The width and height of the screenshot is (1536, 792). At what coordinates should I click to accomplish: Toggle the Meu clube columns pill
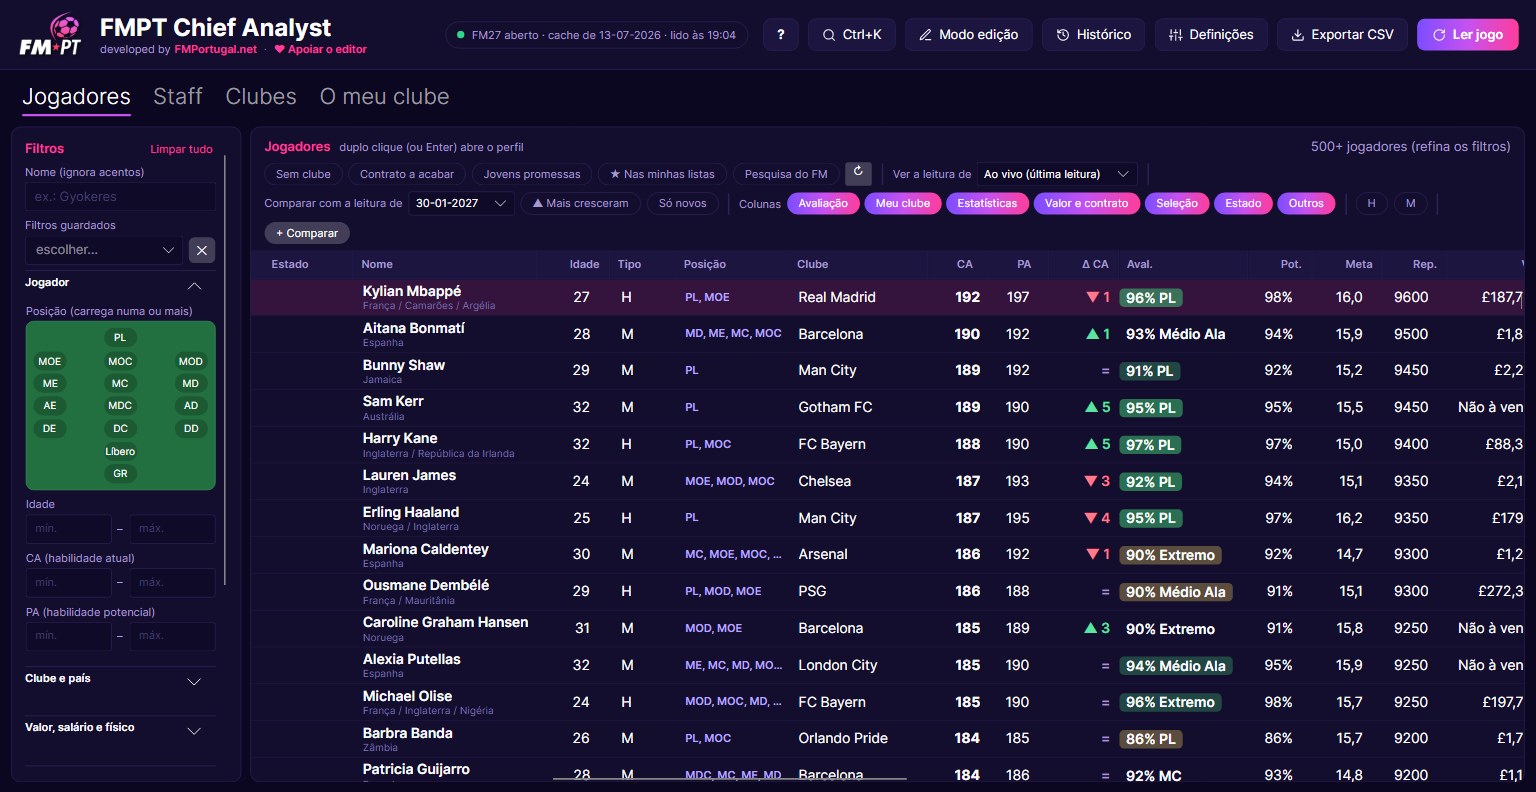(x=903, y=203)
